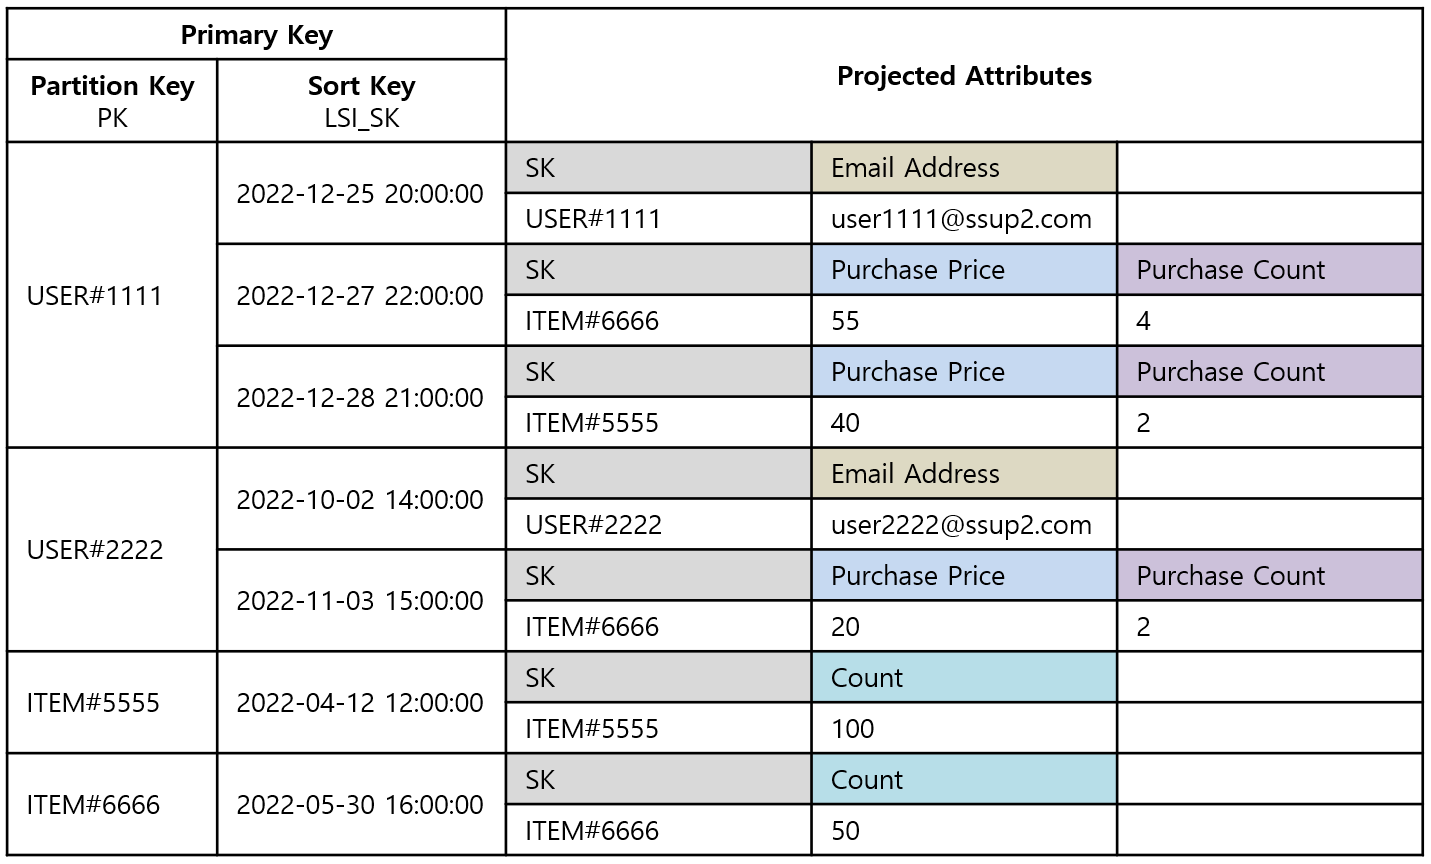Viewport: 1431px width, 864px height.
Task: Select the Partition Key PK header
Action: tap(112, 101)
